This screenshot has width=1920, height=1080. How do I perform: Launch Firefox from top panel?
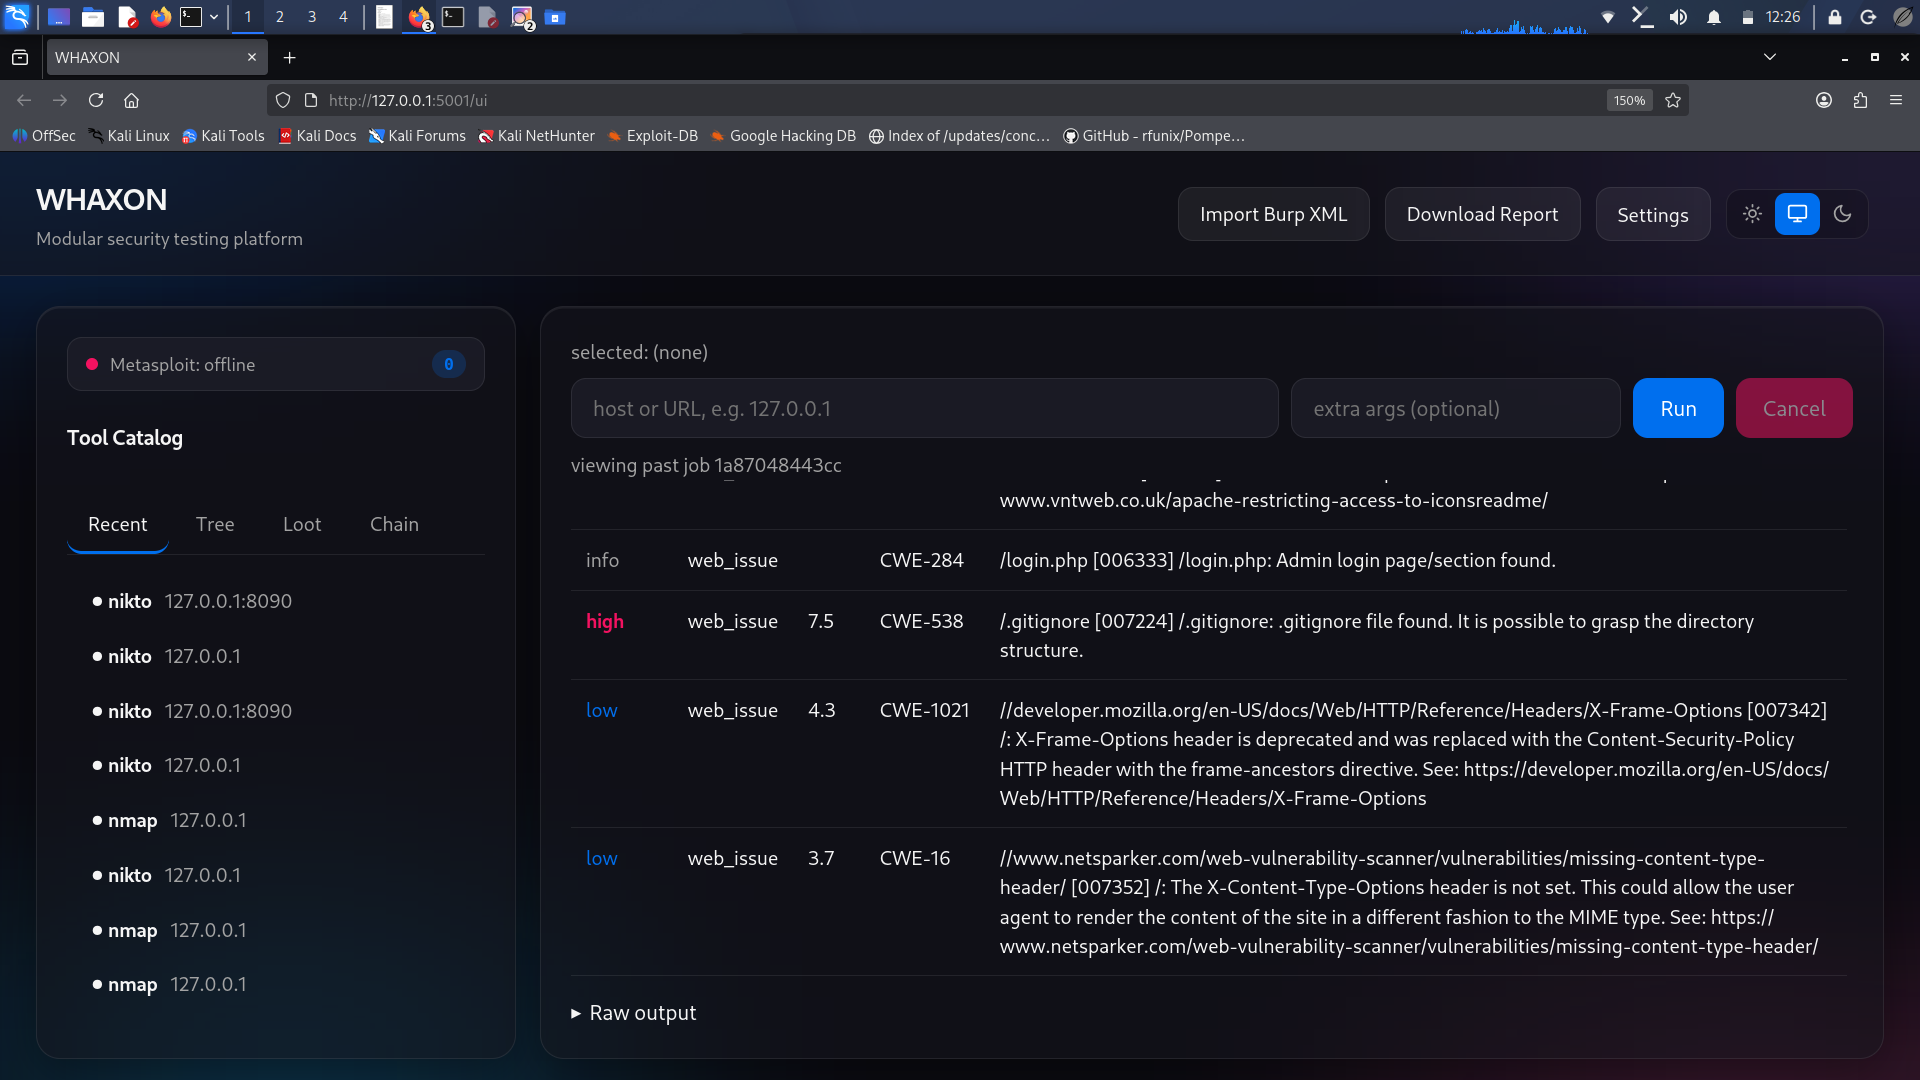click(160, 17)
